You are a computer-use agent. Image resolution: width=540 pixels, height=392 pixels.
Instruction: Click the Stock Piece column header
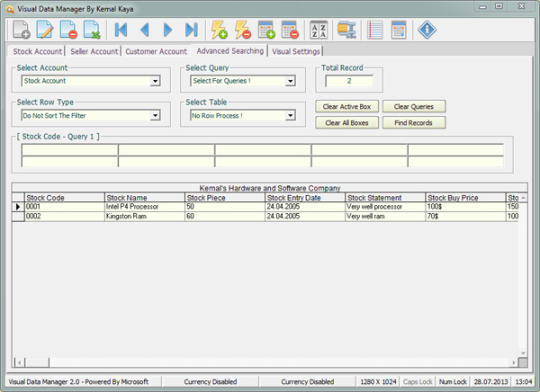[x=225, y=198]
